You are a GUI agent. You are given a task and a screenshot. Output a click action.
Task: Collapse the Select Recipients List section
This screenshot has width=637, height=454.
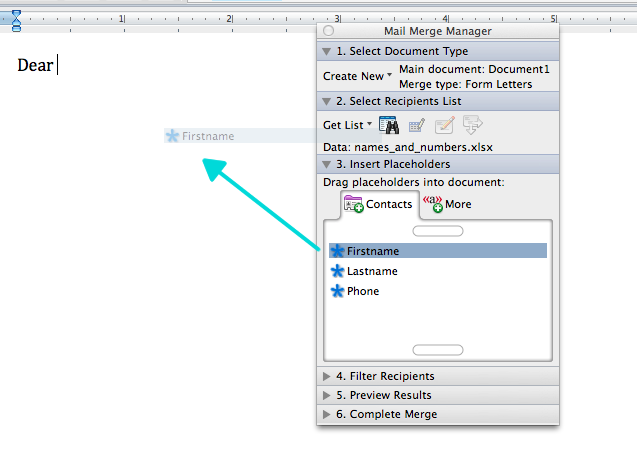tap(326, 102)
